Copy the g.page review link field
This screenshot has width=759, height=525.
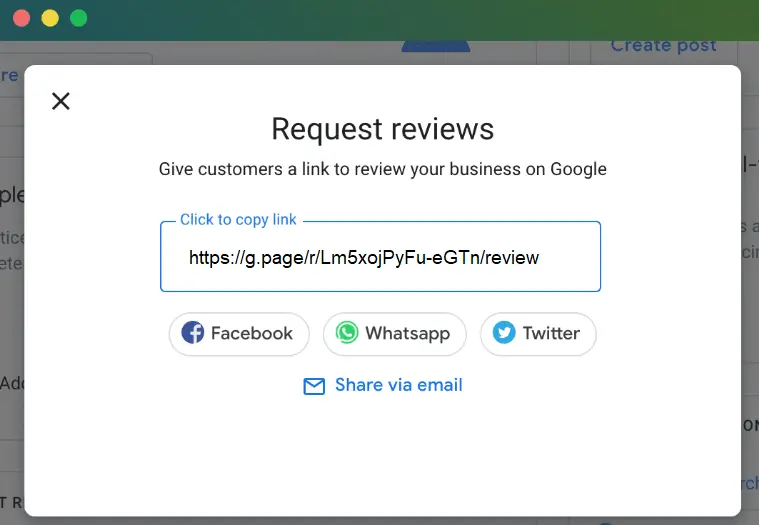tap(380, 256)
